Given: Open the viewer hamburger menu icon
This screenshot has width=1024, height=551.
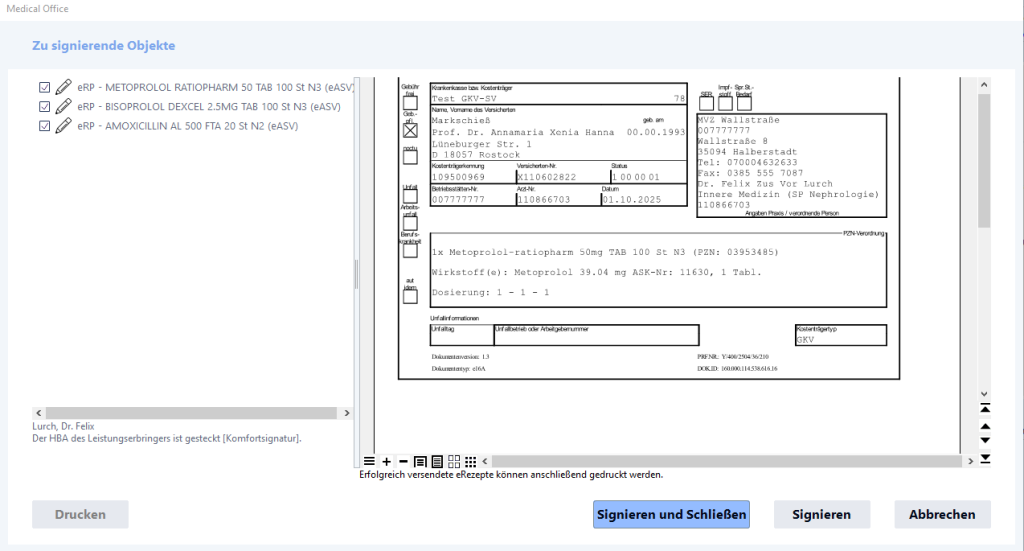Looking at the screenshot, I should (x=369, y=461).
